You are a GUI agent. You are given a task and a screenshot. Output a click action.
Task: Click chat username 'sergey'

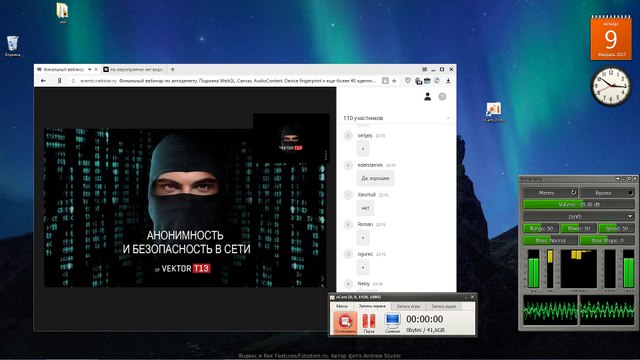click(365, 135)
